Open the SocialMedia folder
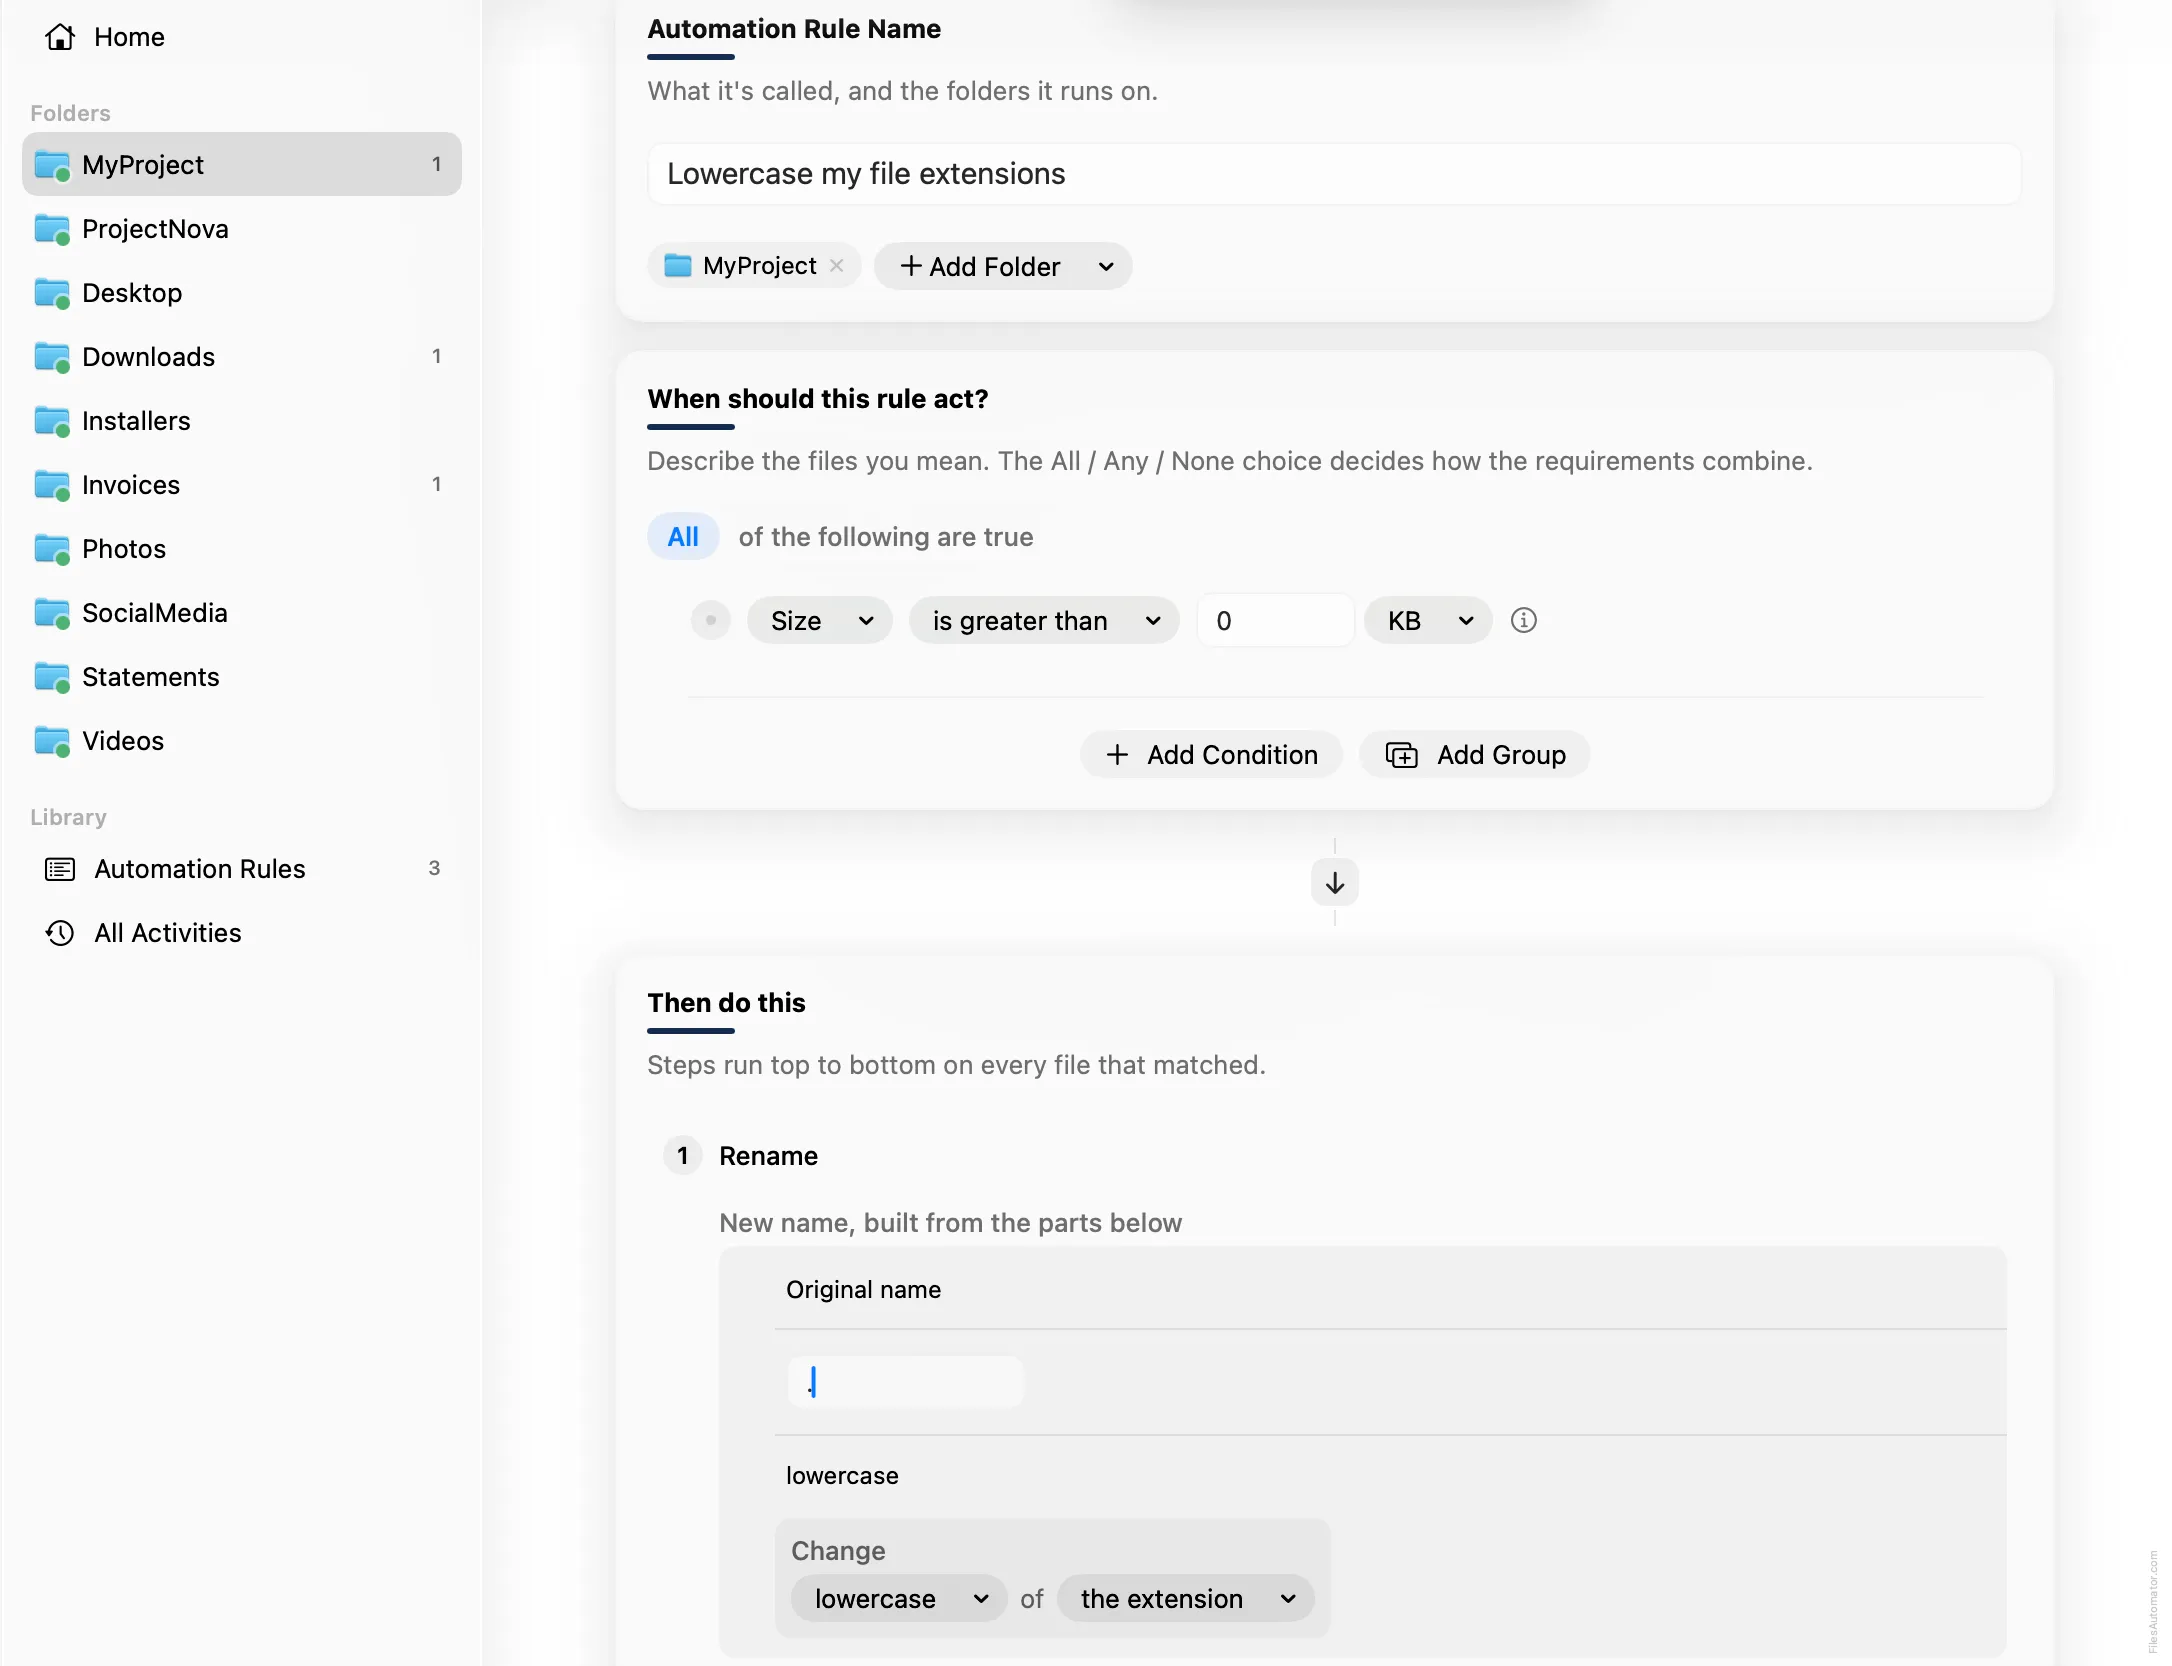This screenshot has height=1666, width=2172. click(242, 613)
